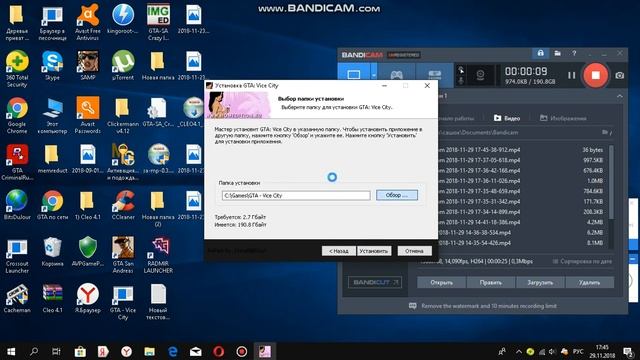The height and width of the screenshot is (360, 640).
Task: Select the 14-41-18-386.mp4 recording
Action: click(521, 222)
